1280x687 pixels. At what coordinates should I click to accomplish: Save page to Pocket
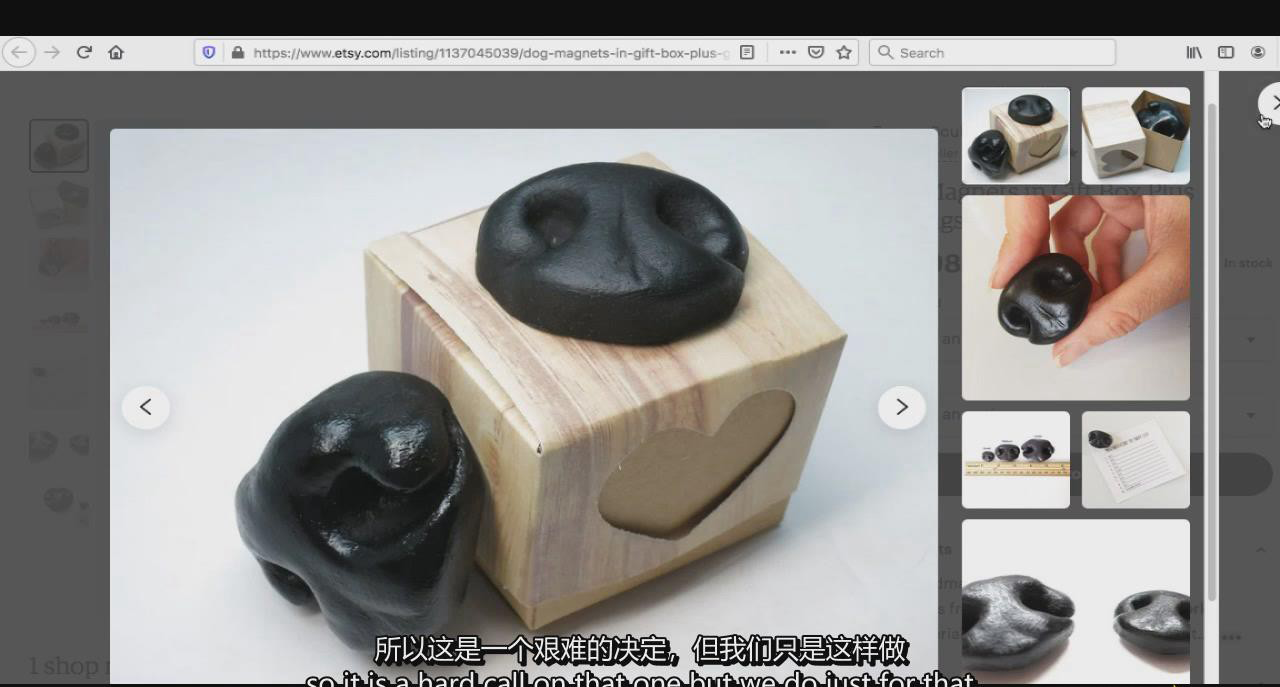point(816,52)
